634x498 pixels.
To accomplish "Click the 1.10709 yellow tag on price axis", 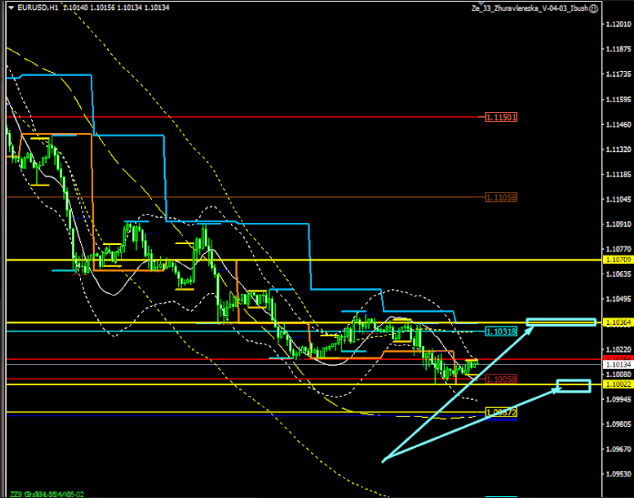I will [x=617, y=260].
